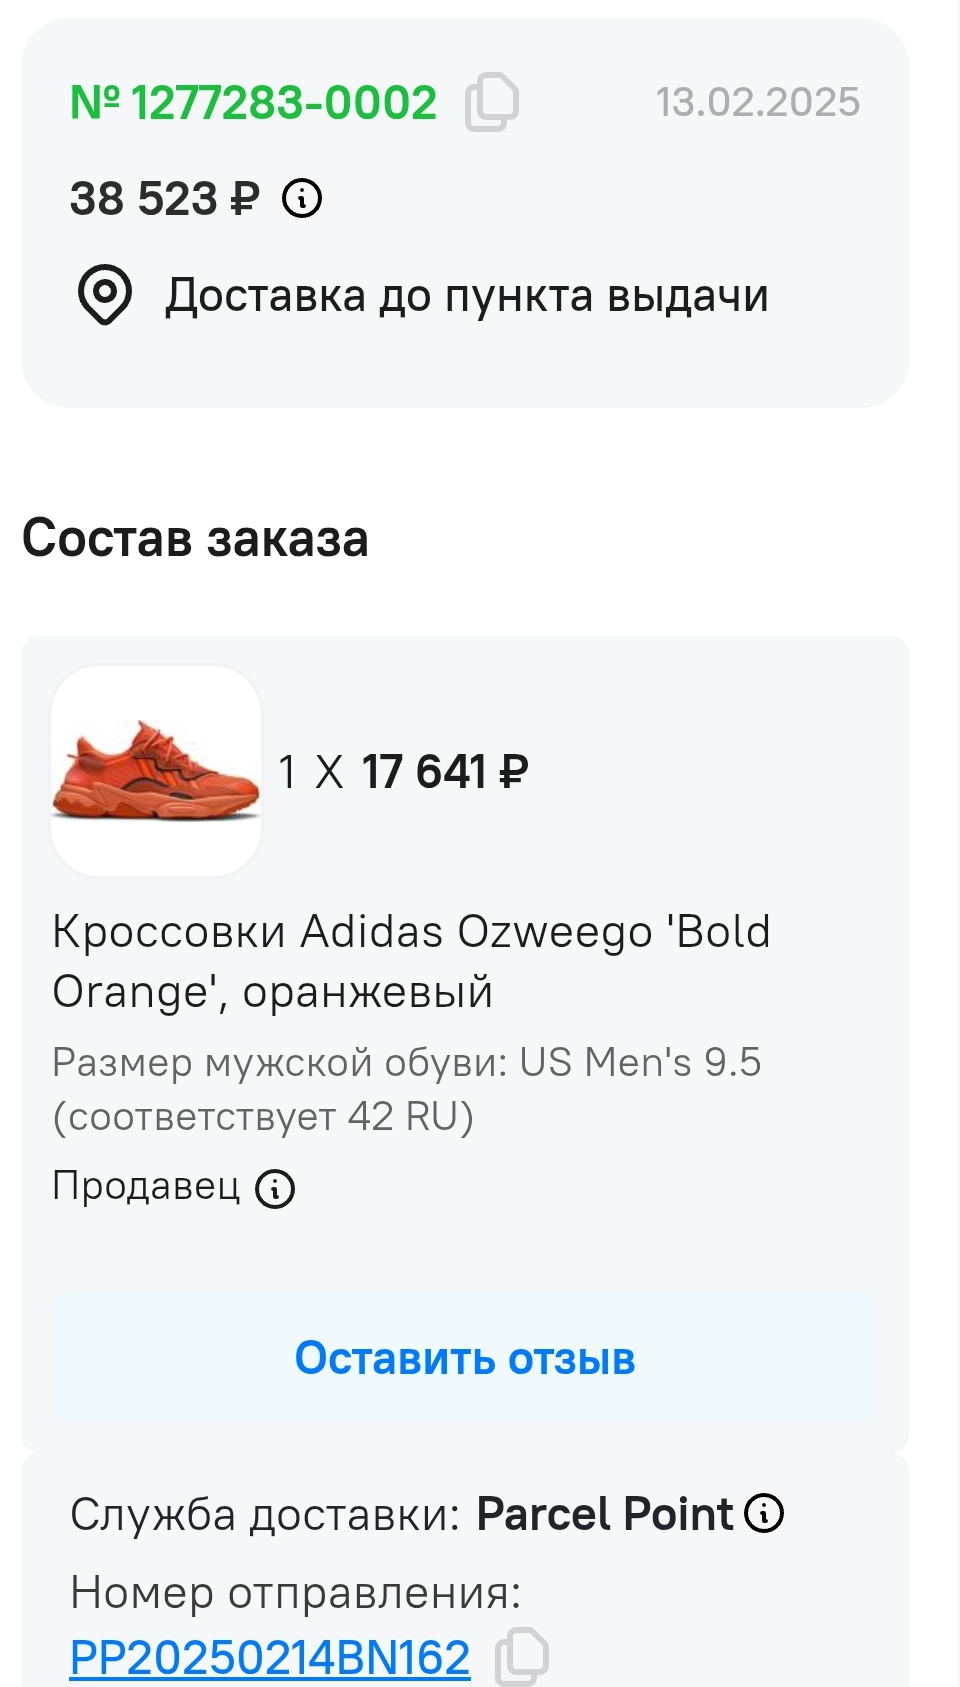Click the Номер отправления label
Screen dimensions: 960x1687
(x=296, y=1592)
